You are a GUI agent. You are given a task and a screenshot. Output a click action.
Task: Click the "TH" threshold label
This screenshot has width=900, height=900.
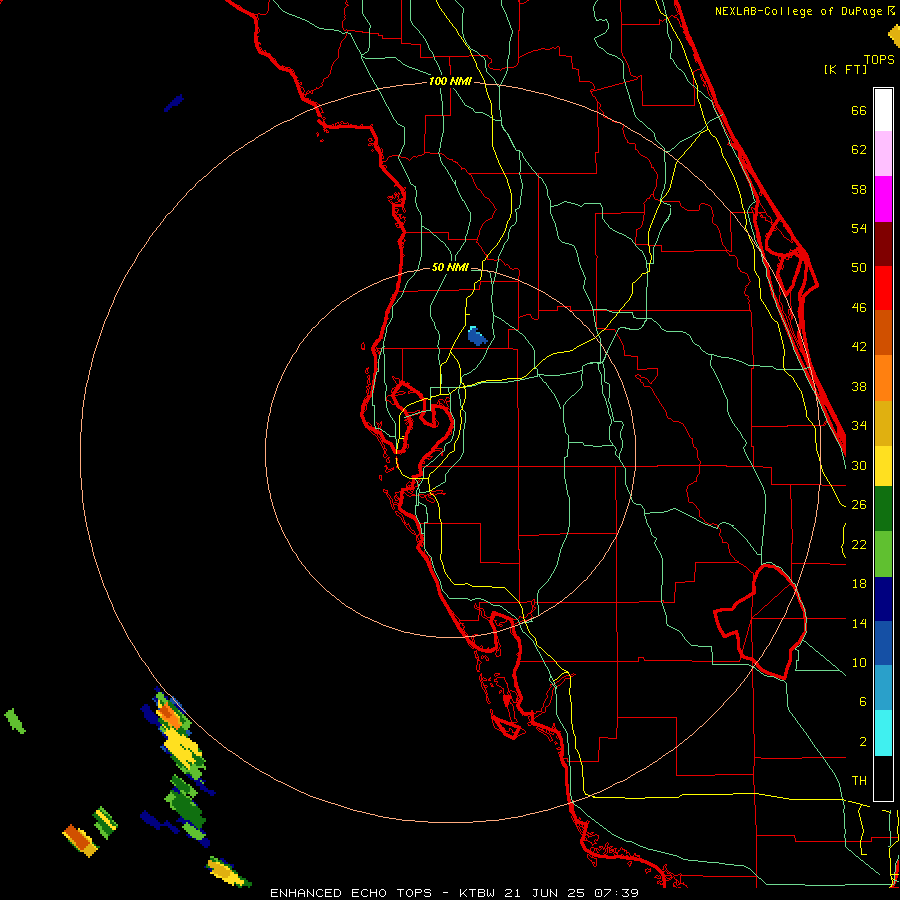tap(859, 781)
